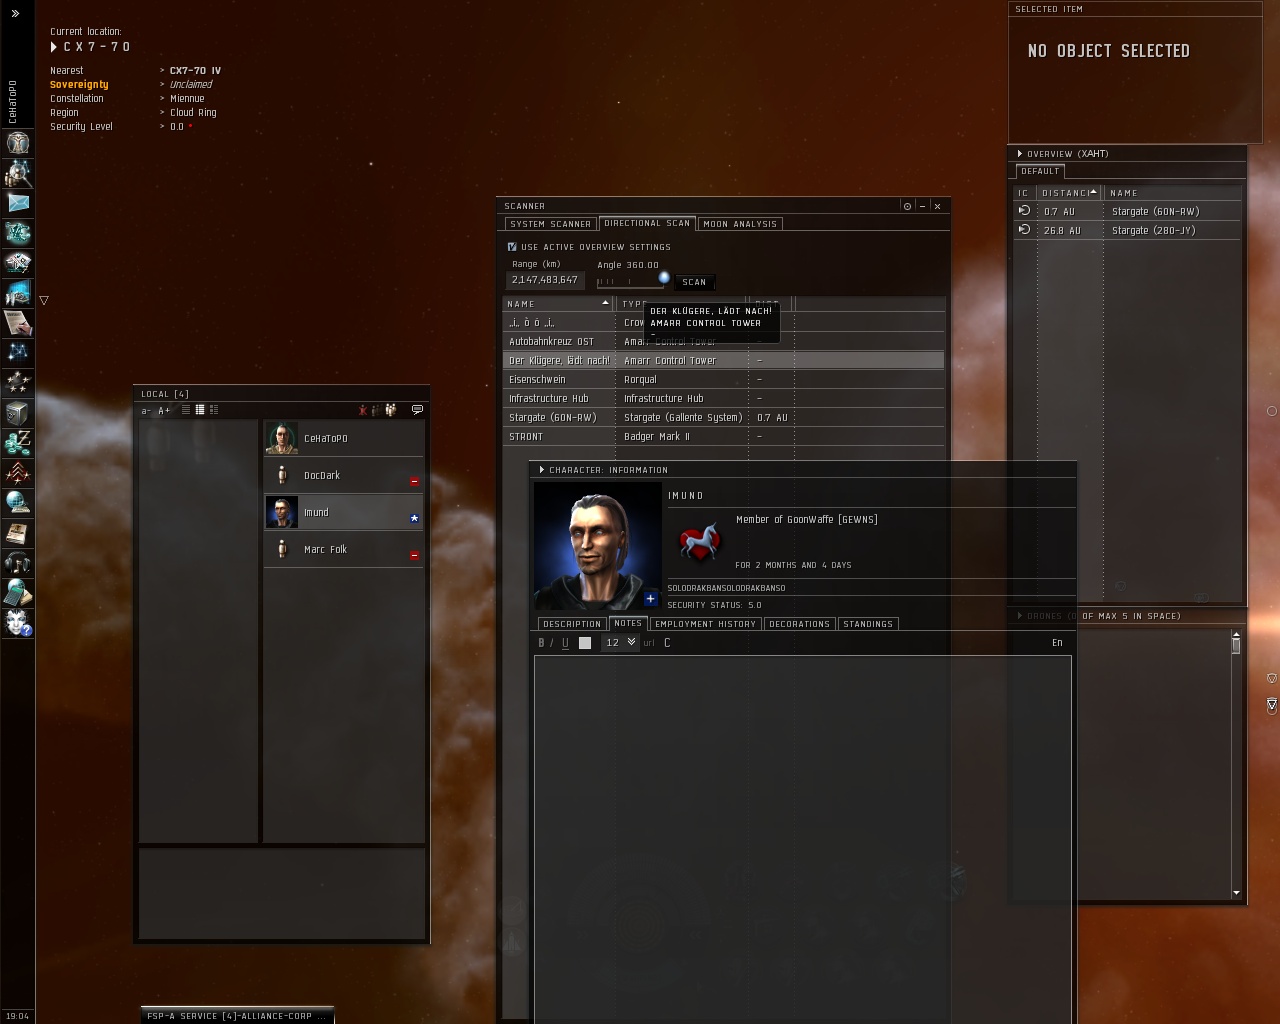Open the jukebox headphones icon
Image resolution: width=1280 pixels, height=1024 pixels.
pos(17,562)
